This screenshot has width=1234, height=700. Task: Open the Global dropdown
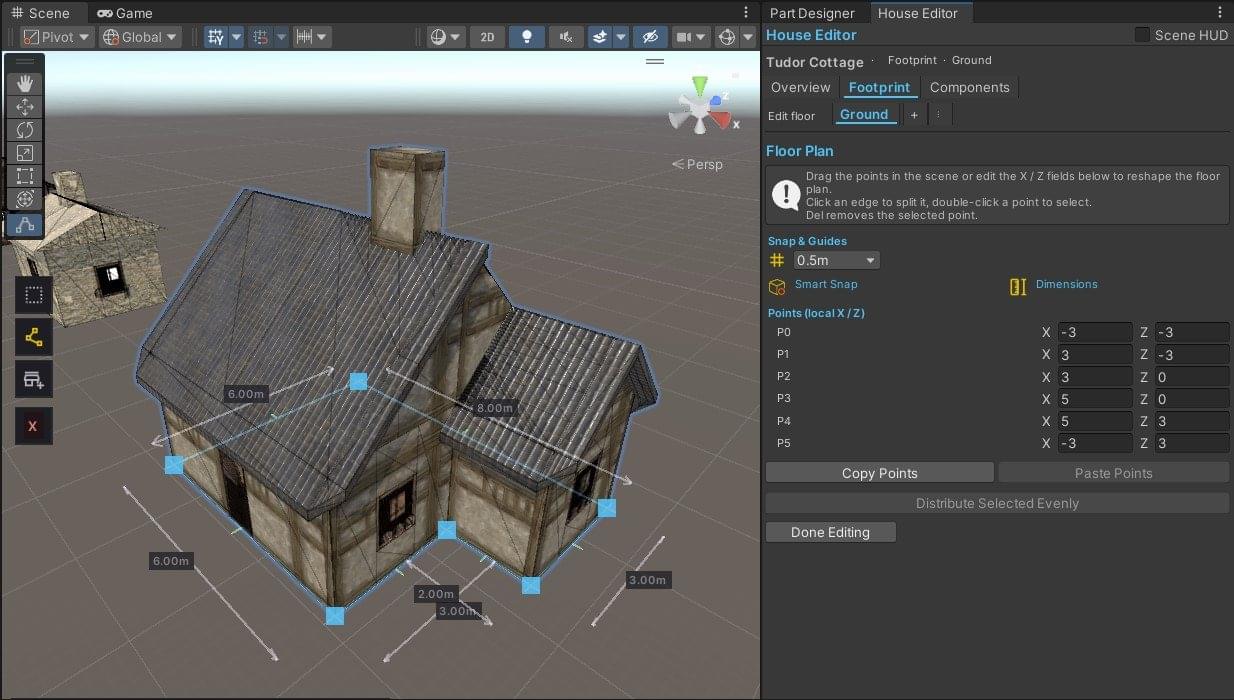click(141, 37)
